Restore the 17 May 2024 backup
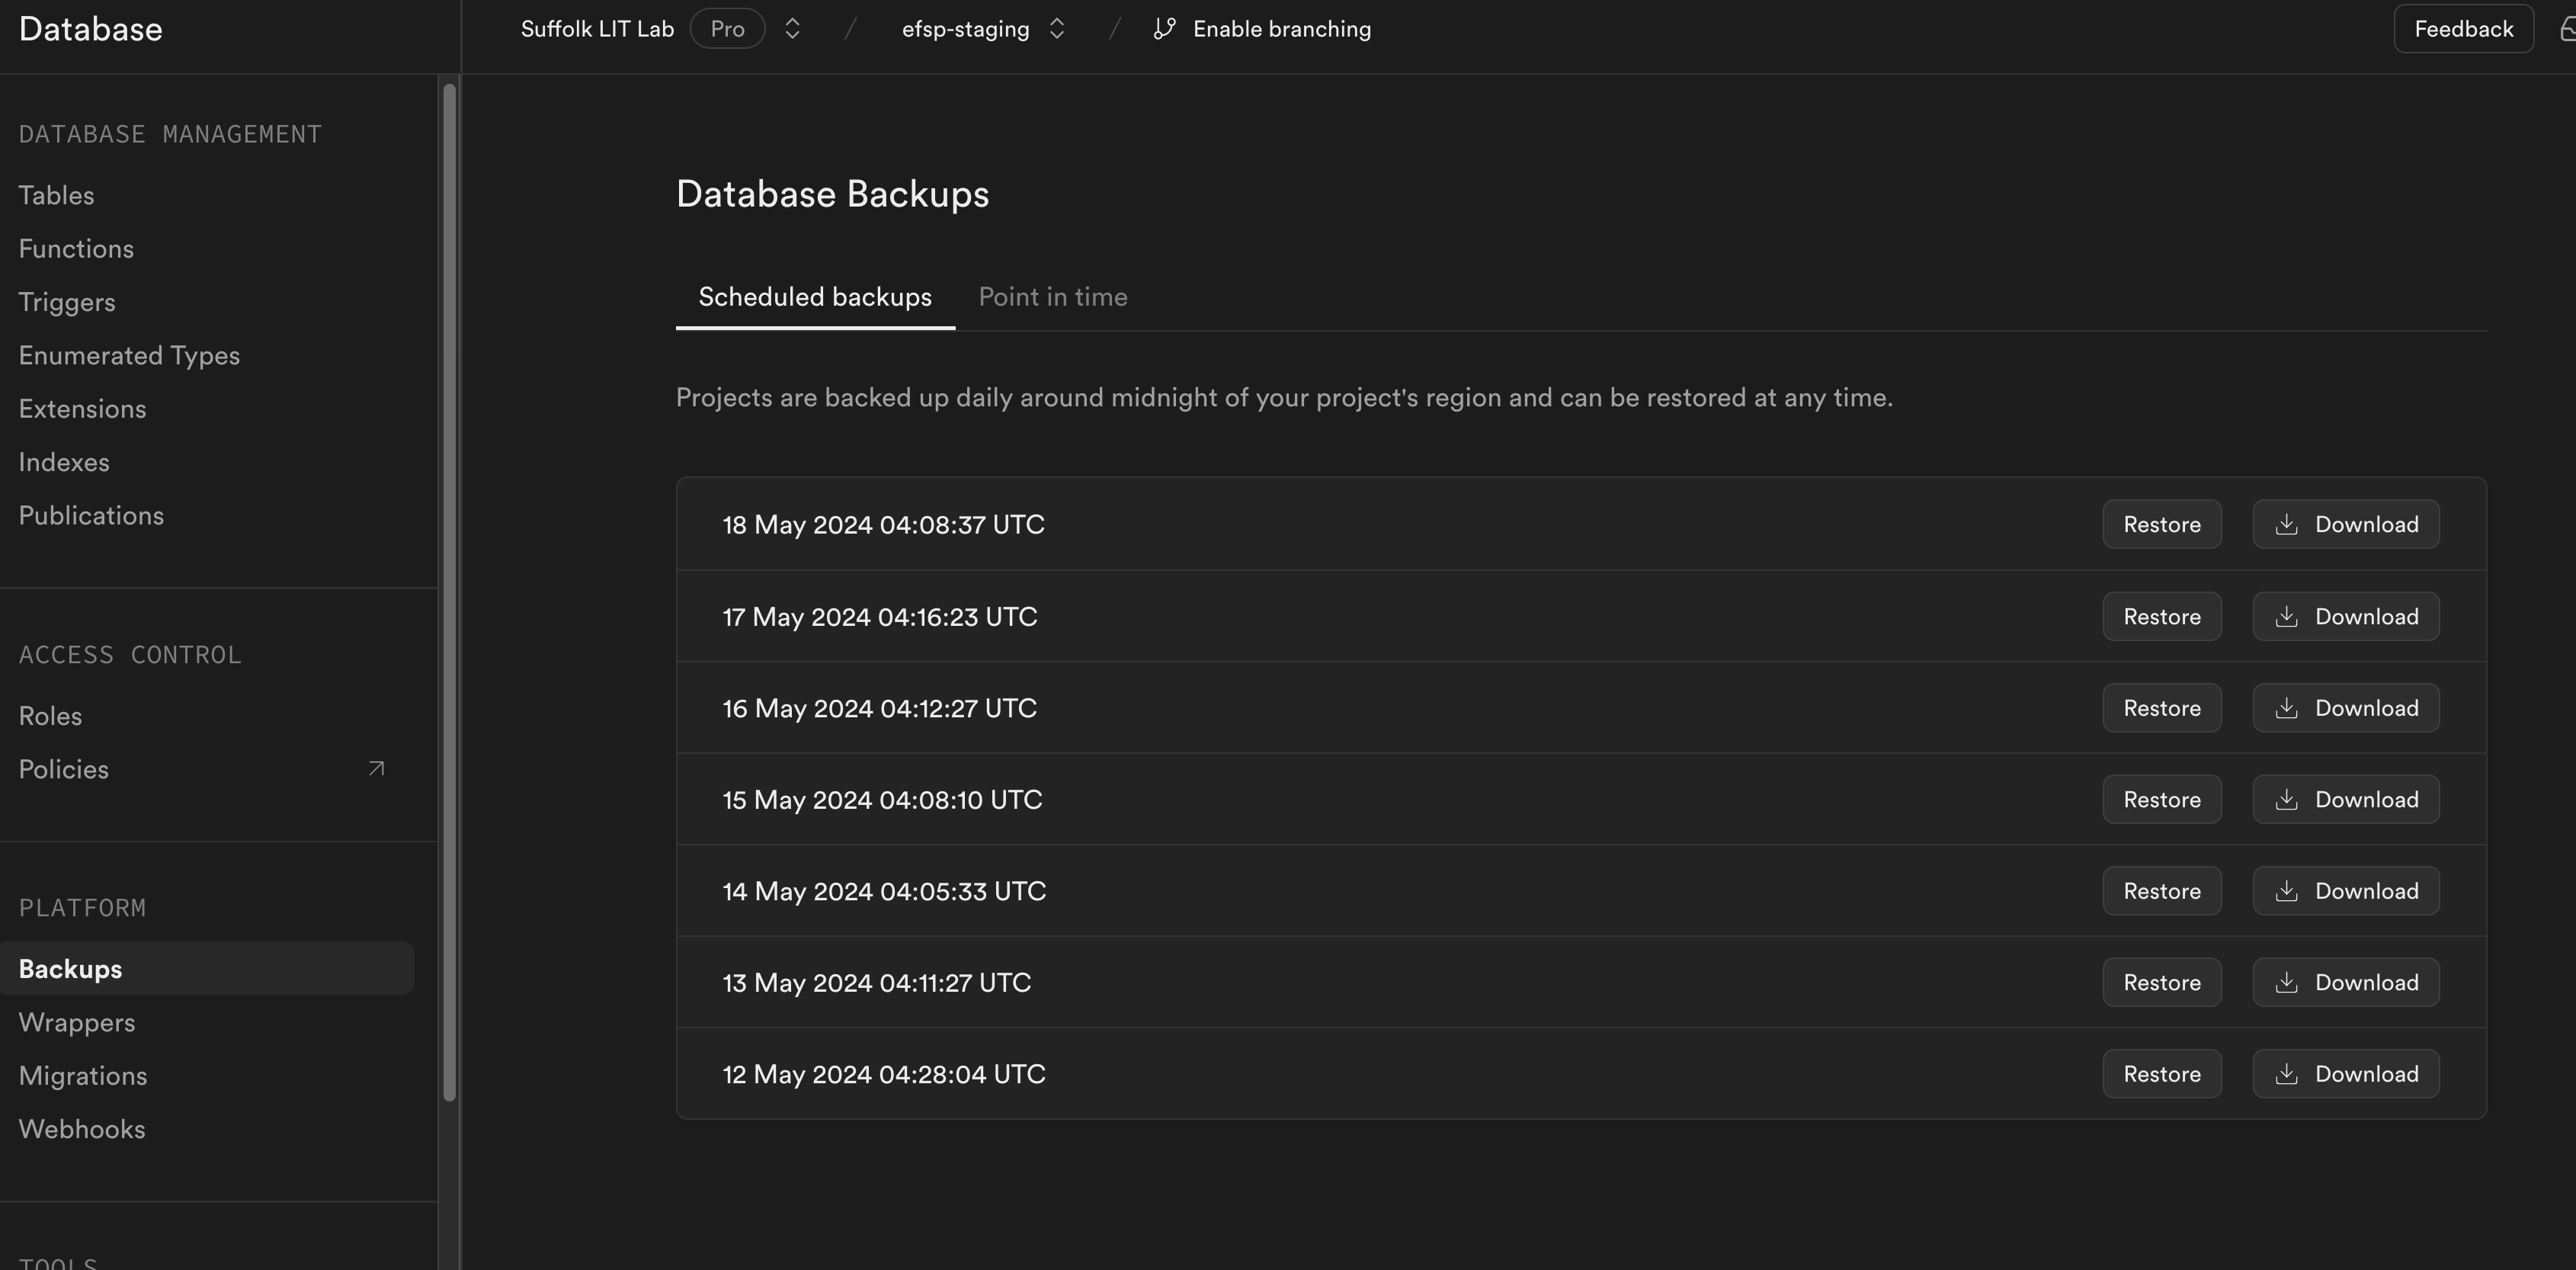The image size is (2576, 1270). (x=2162, y=616)
